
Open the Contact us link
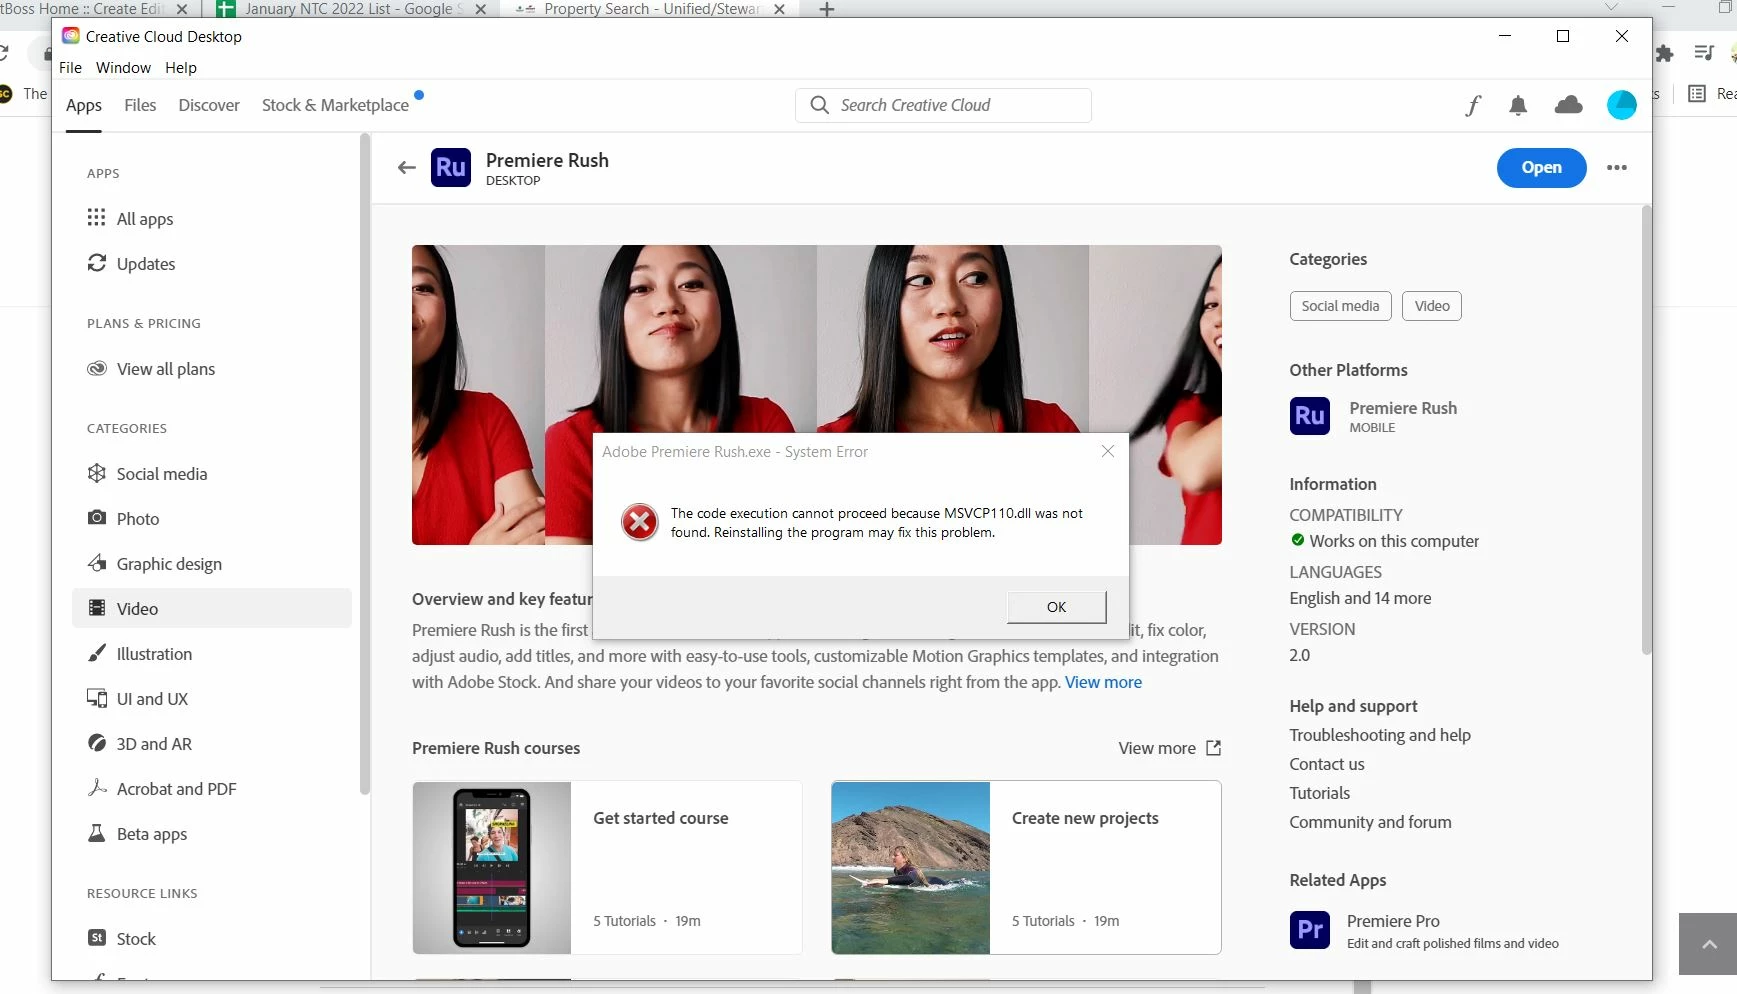pos(1326,764)
